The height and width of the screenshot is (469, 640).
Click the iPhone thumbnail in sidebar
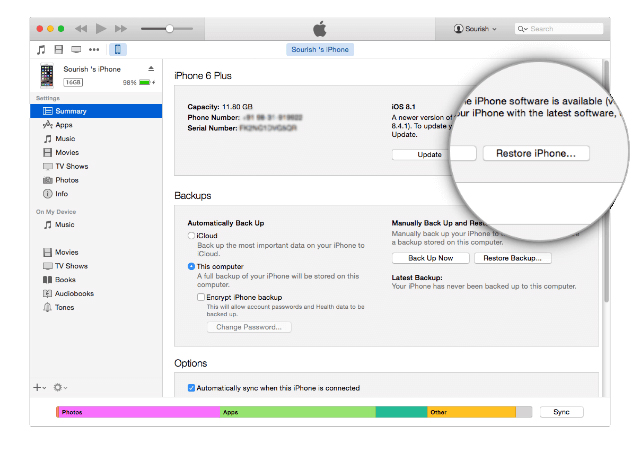pyautogui.click(x=47, y=75)
